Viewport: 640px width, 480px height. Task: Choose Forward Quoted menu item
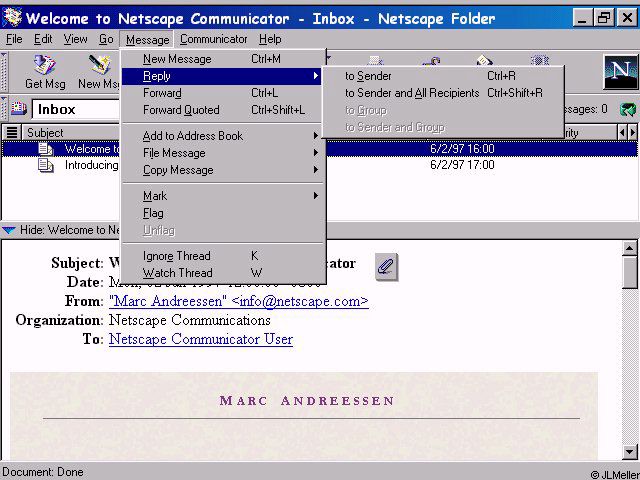(x=224, y=110)
